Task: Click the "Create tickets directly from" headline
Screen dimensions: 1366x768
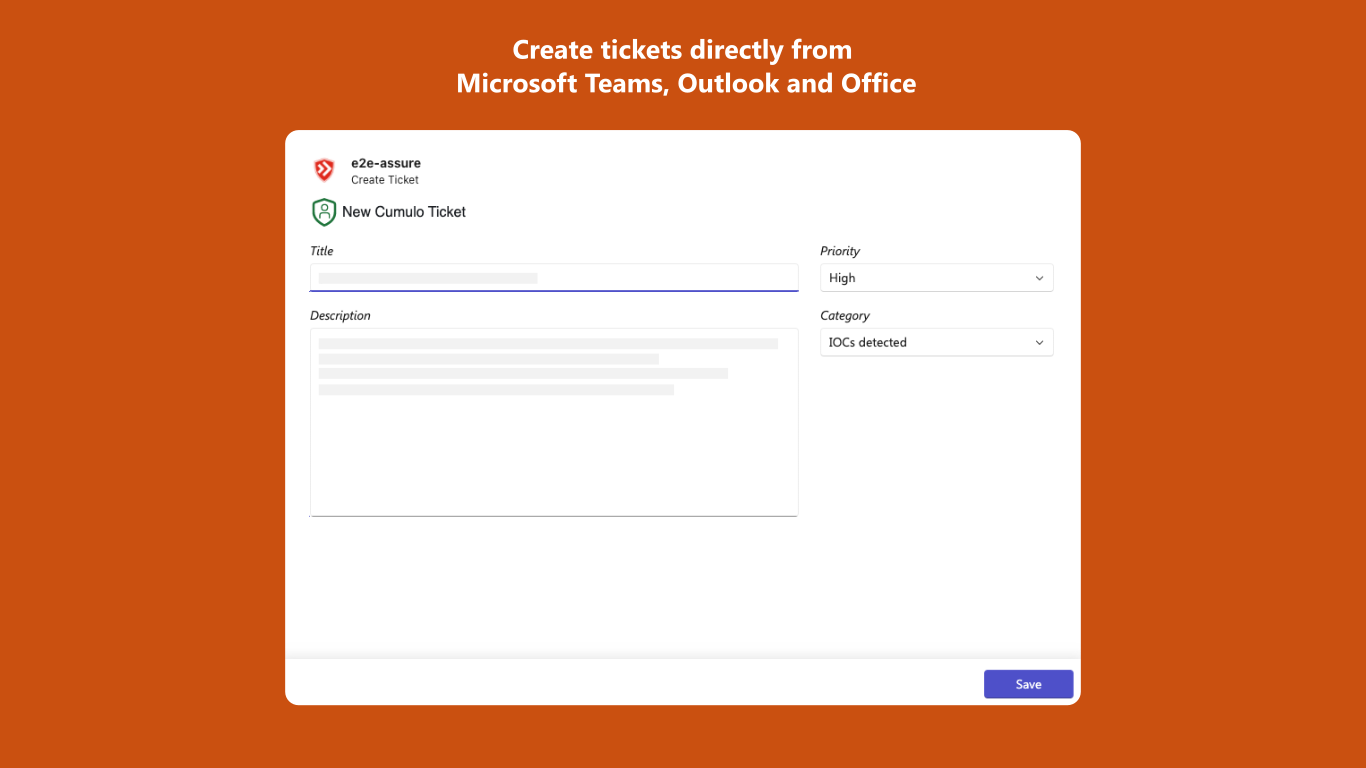Action: coord(683,49)
